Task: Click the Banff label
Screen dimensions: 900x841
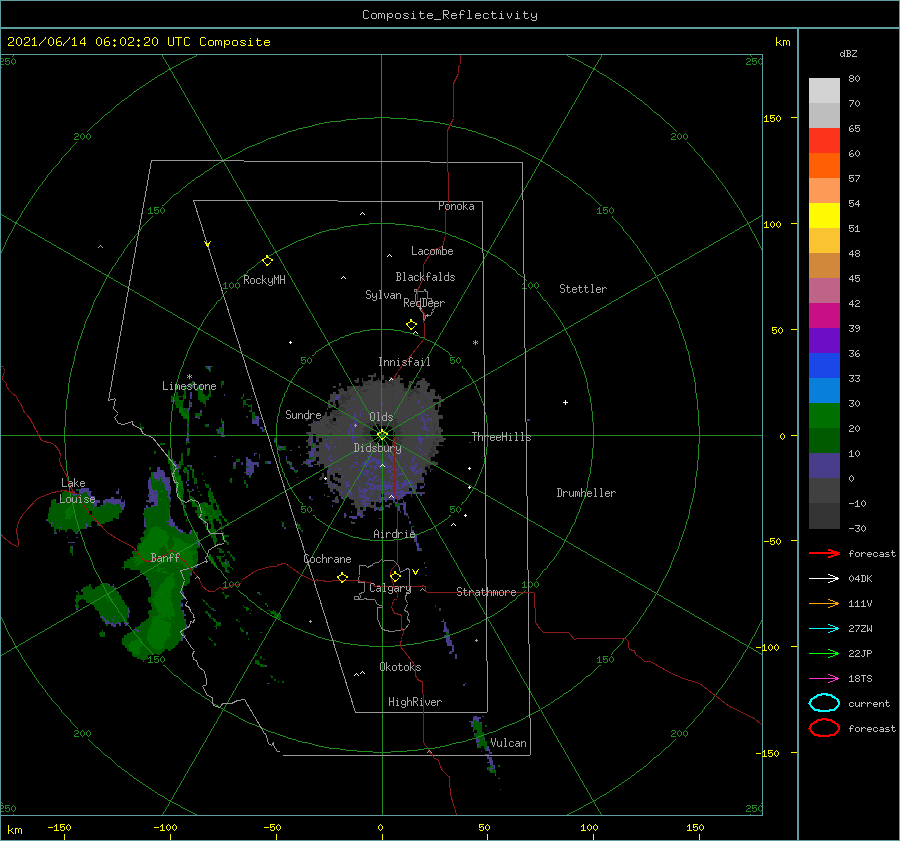Action: [x=165, y=557]
